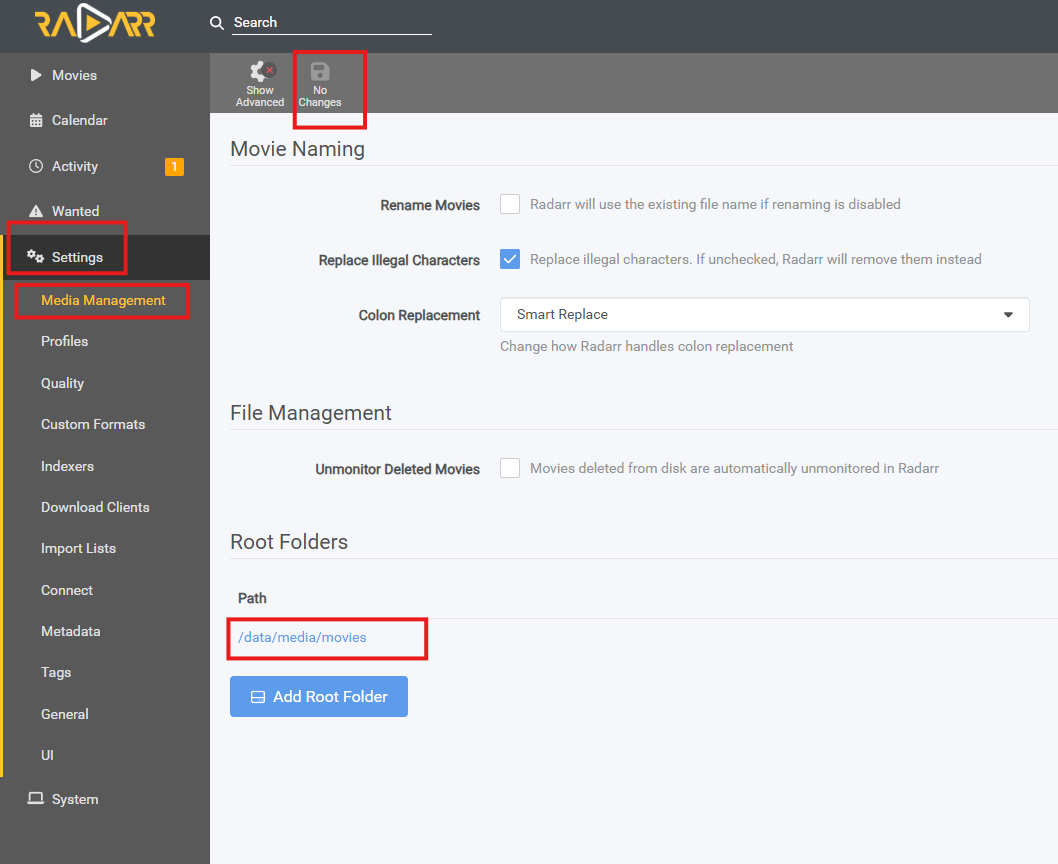
Task: Click the No Changes save icon
Action: (319, 72)
